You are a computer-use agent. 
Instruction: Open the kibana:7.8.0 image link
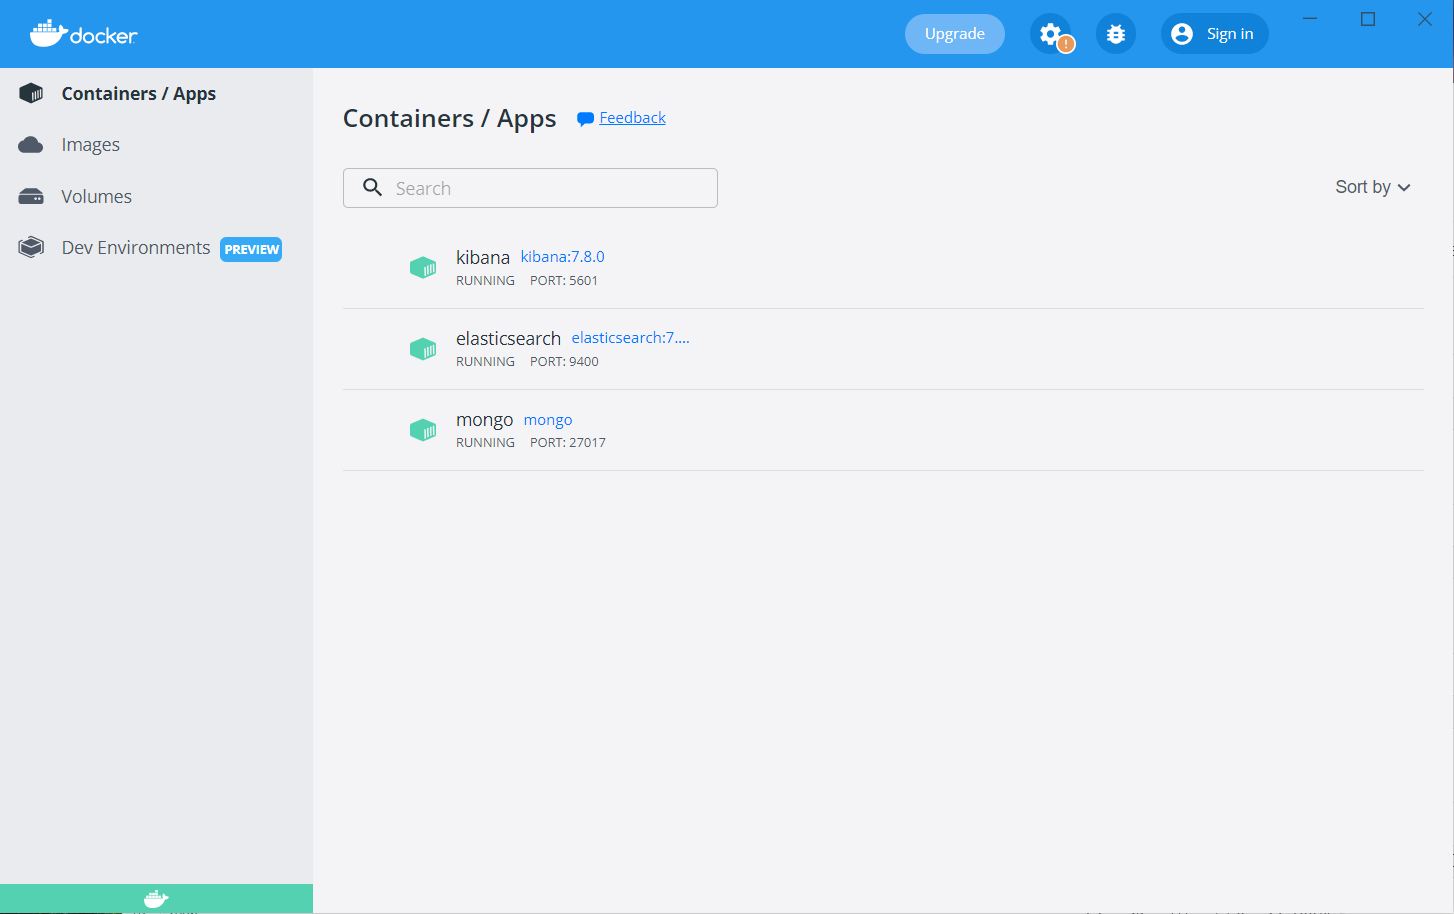pos(562,257)
